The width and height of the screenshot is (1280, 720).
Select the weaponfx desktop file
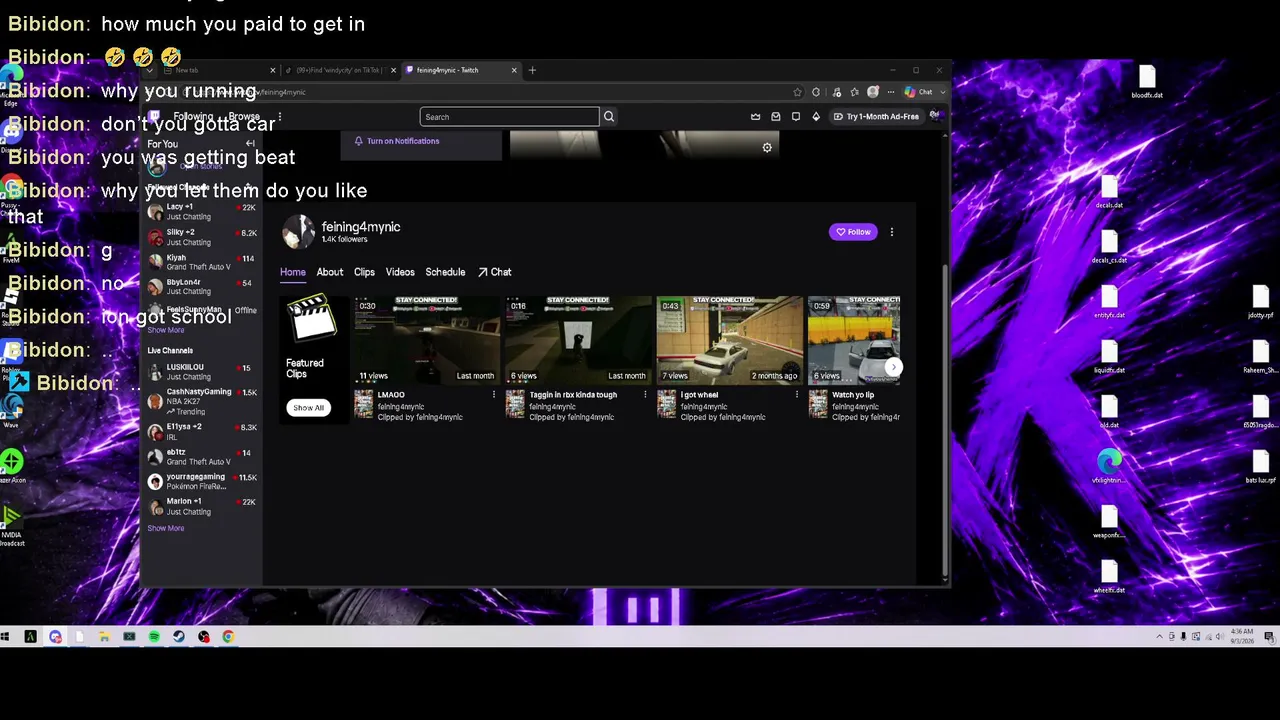click(x=1109, y=522)
